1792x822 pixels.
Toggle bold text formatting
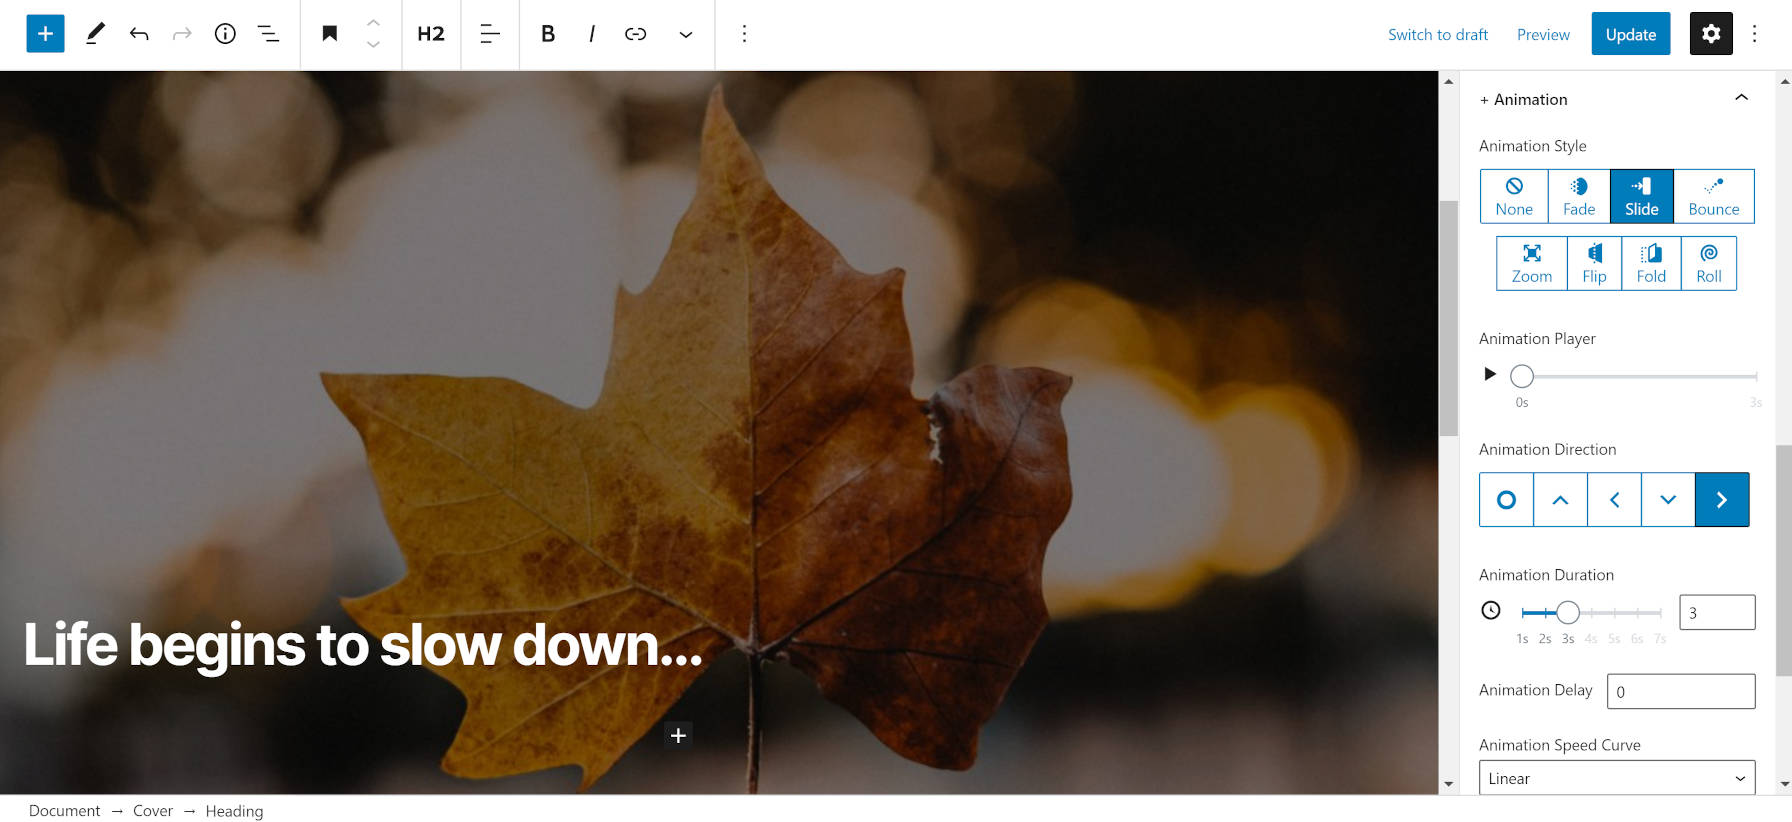[x=547, y=34]
